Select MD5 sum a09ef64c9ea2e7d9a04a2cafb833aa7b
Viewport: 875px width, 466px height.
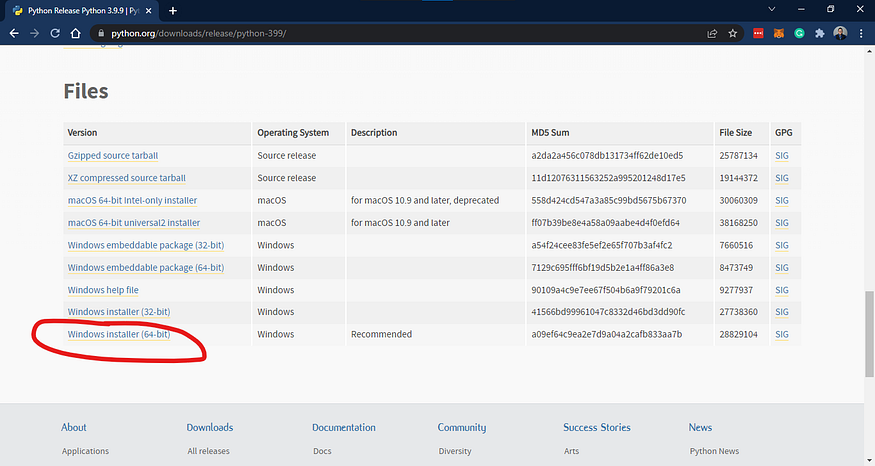coord(607,334)
